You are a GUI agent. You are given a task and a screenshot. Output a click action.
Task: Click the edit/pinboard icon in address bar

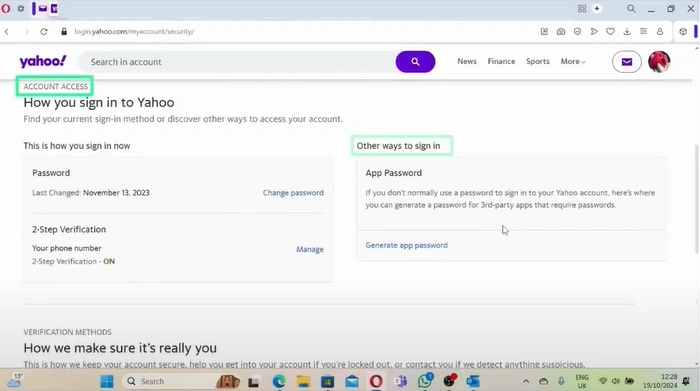click(544, 32)
